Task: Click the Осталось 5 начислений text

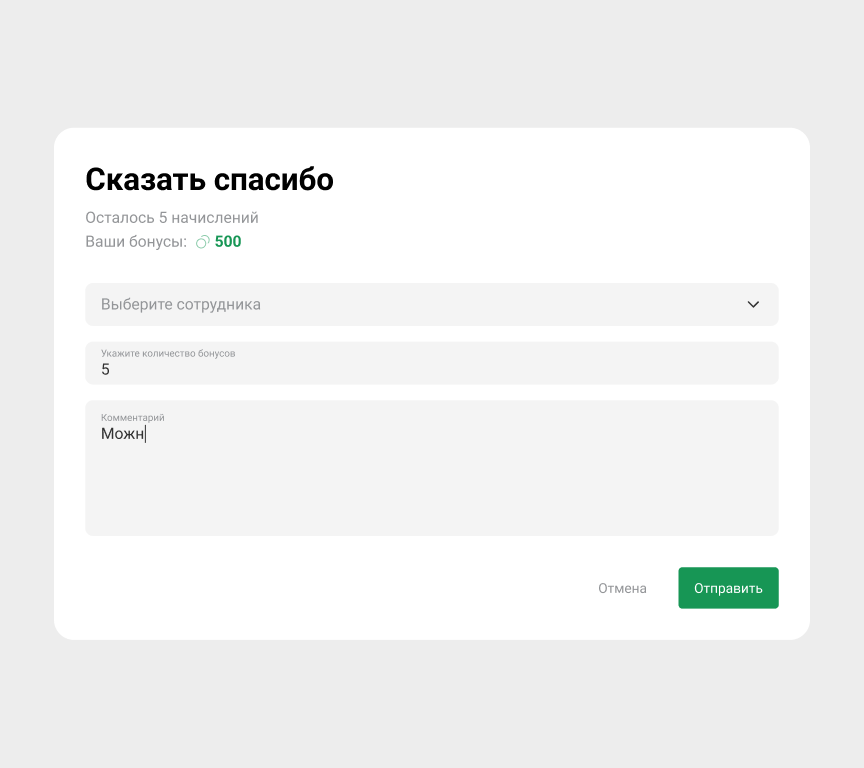Action: pos(172,217)
